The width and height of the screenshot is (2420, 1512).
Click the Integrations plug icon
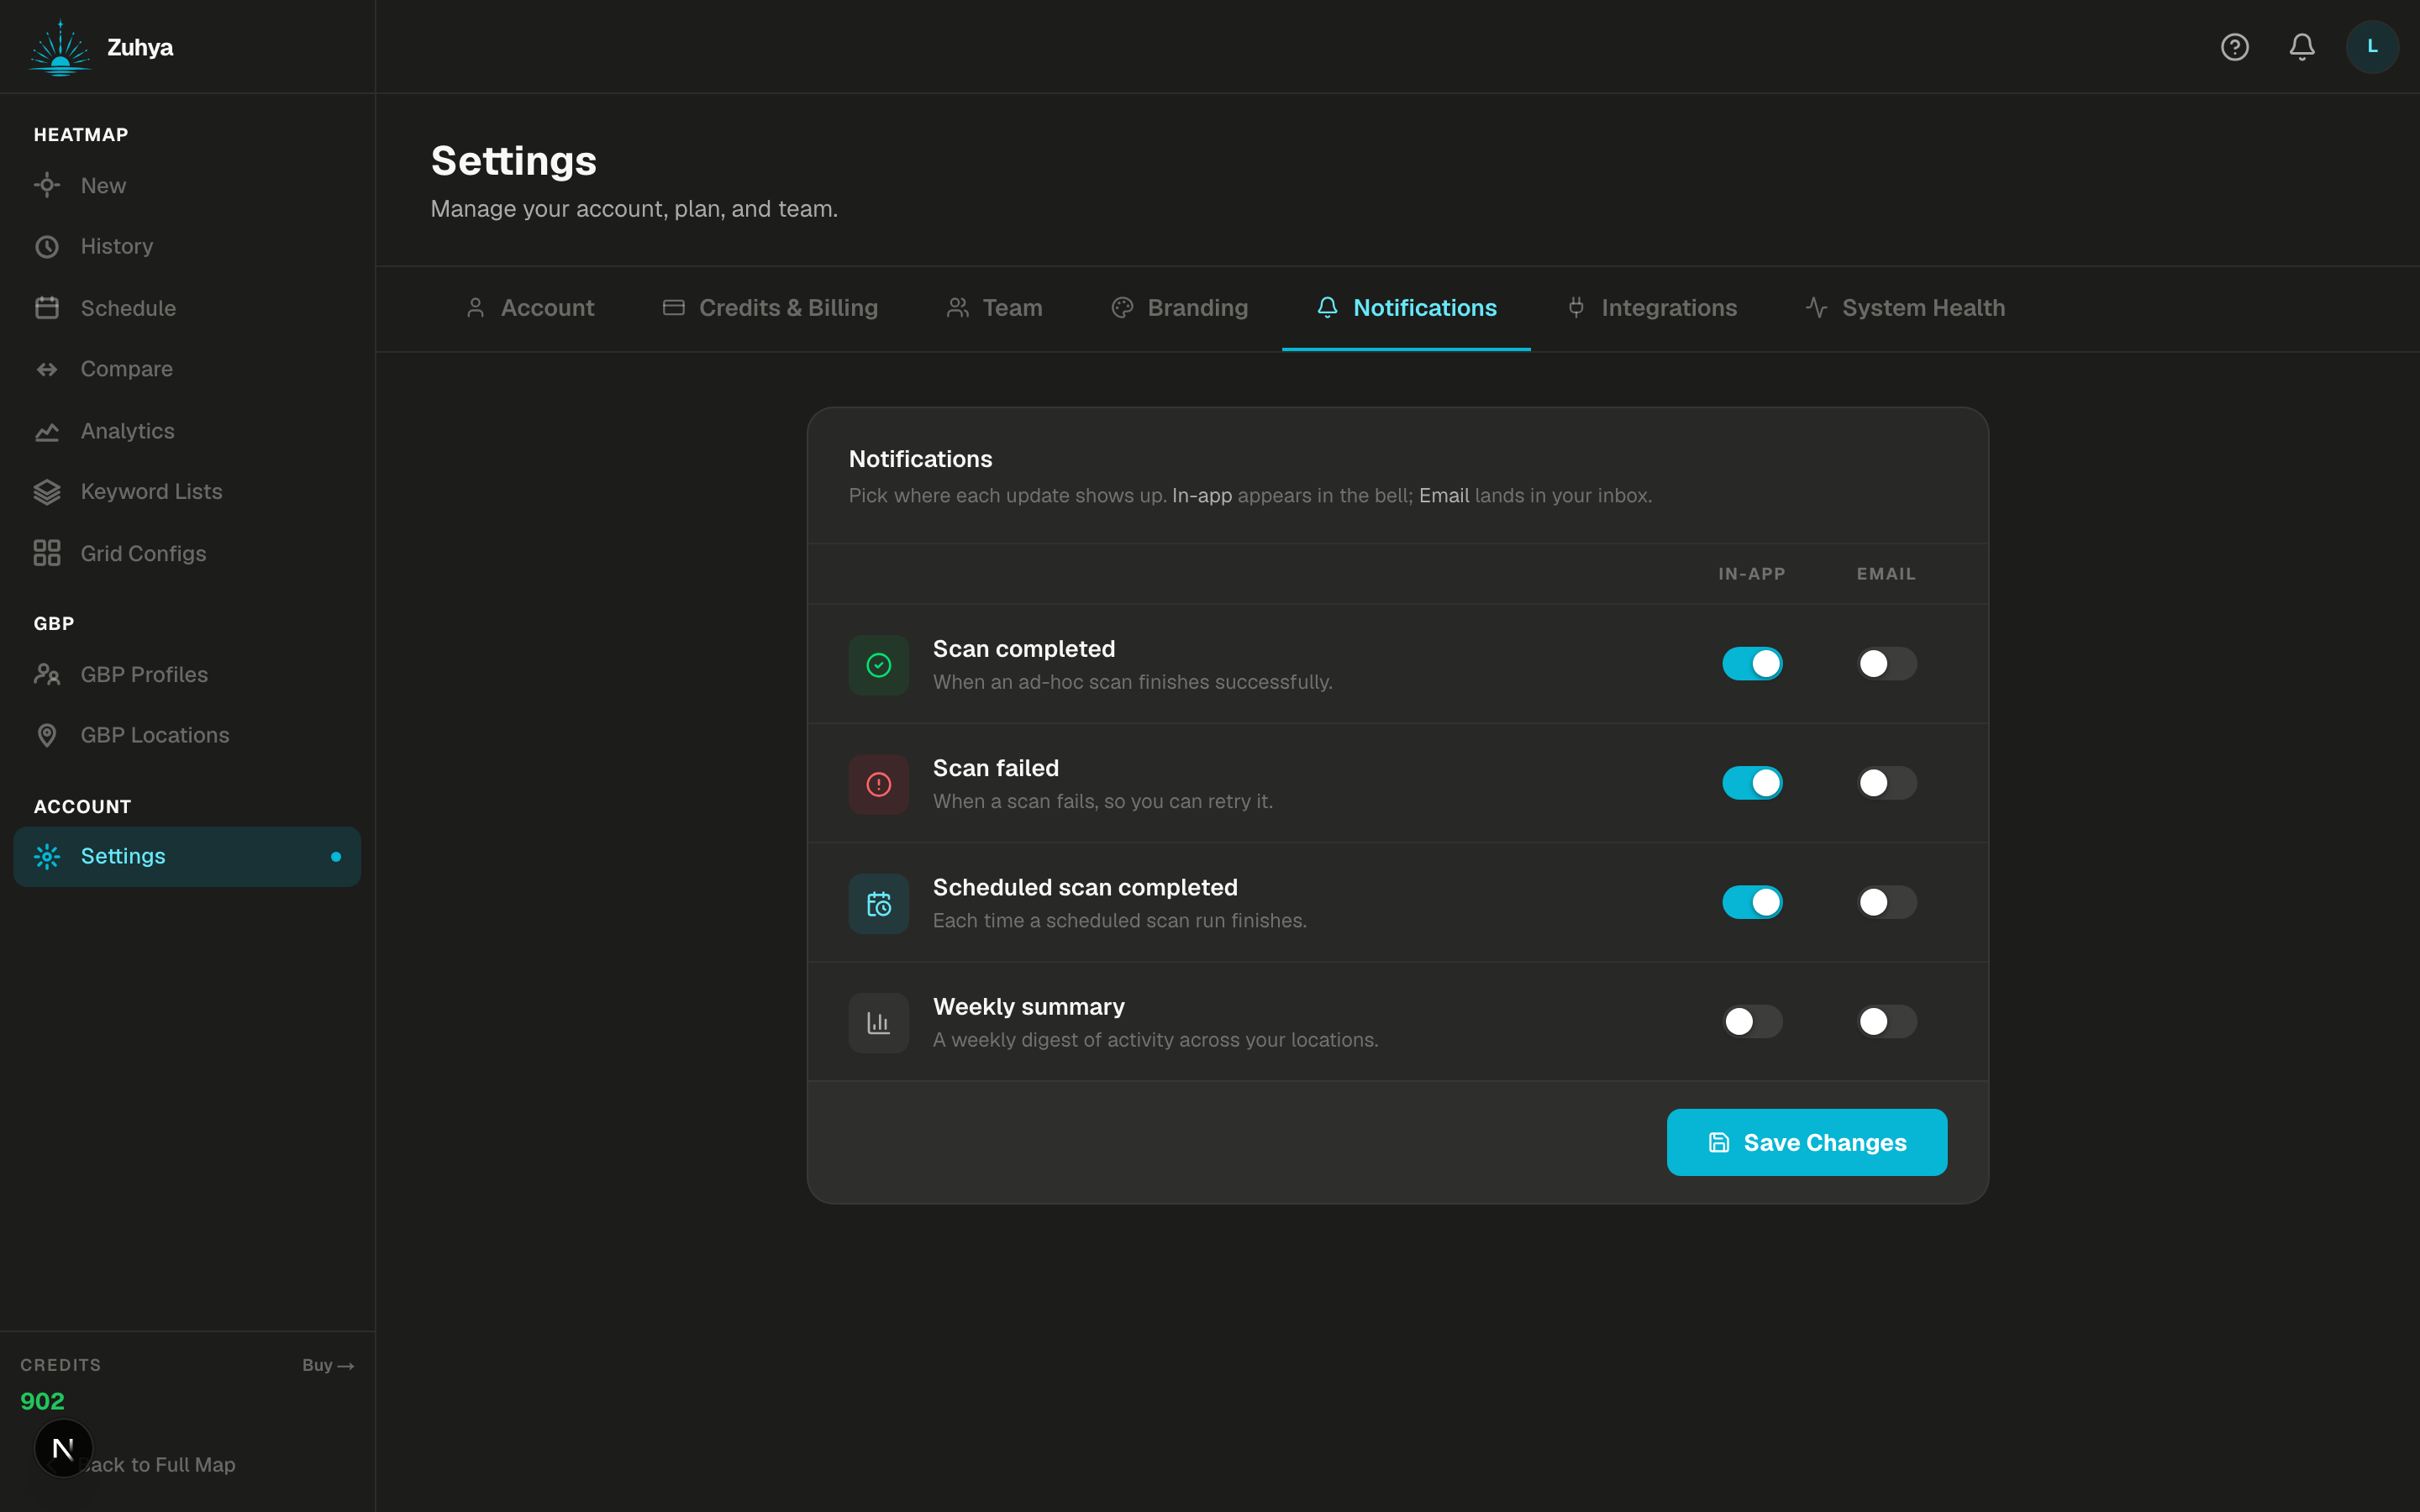point(1576,308)
